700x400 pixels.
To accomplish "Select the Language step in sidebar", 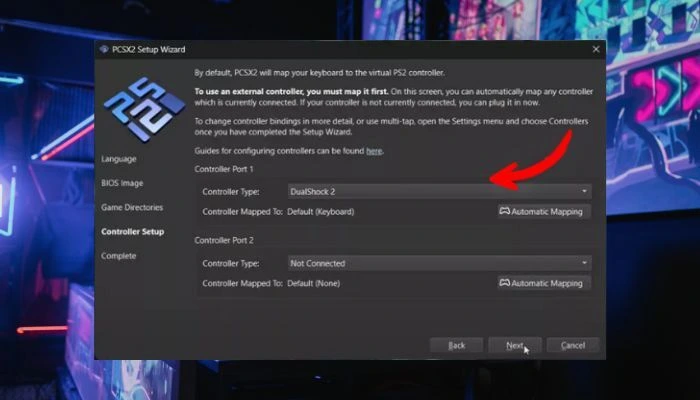I will click(x=119, y=159).
